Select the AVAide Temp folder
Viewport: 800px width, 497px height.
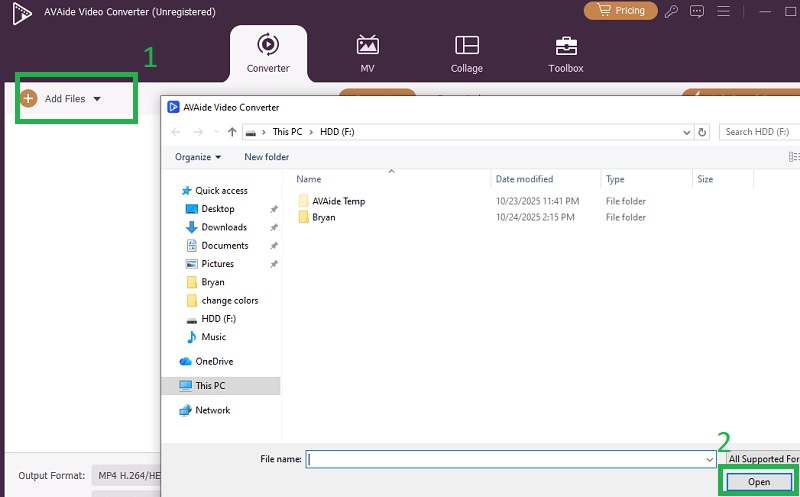click(338, 201)
